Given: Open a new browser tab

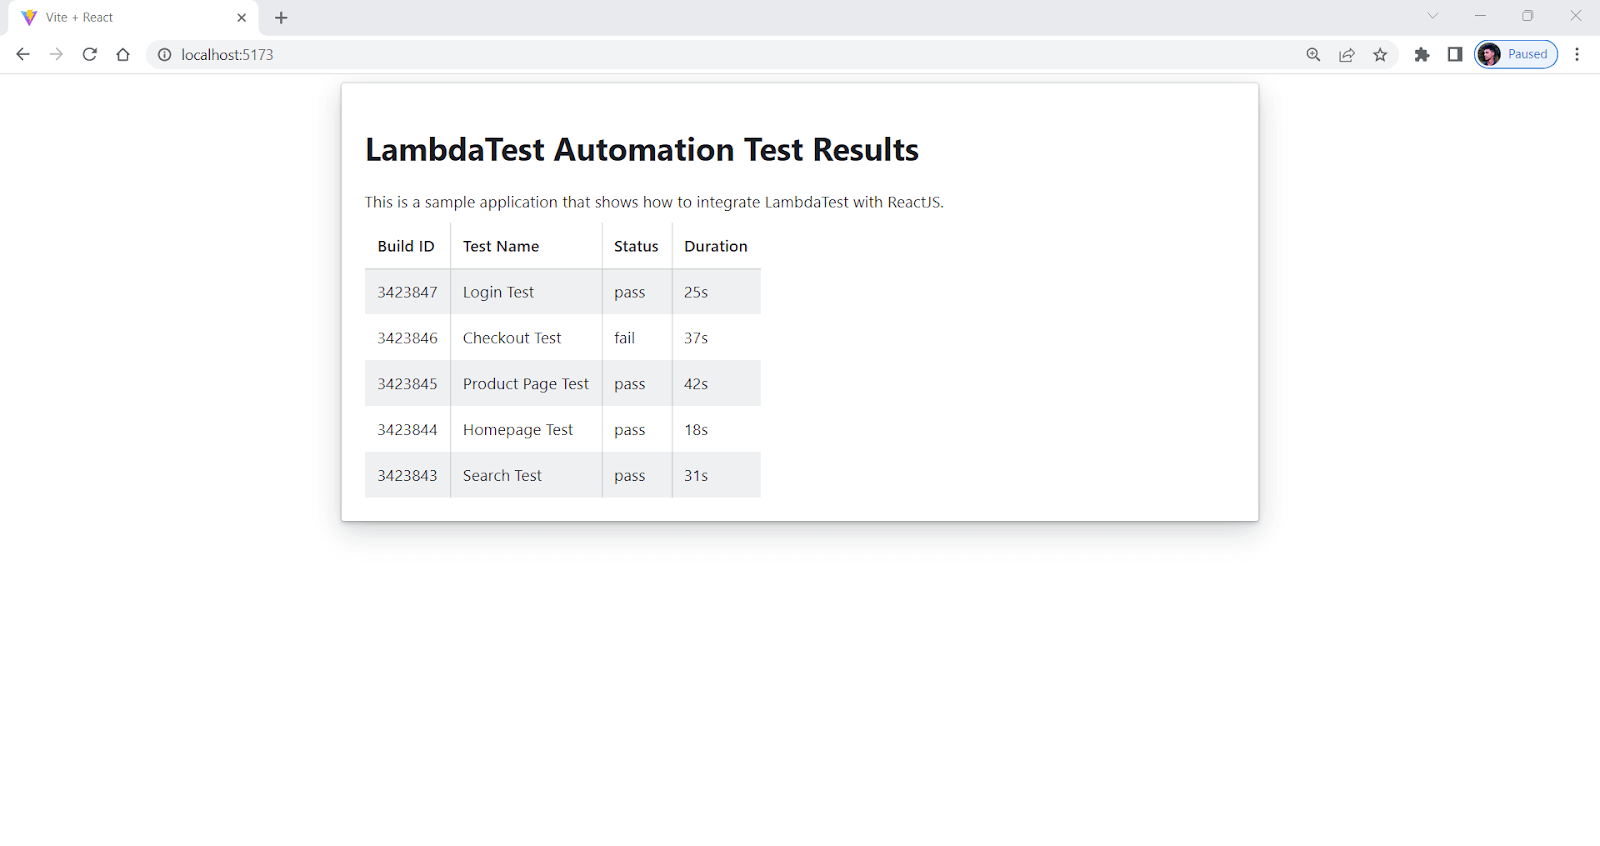Looking at the screenshot, I should [x=281, y=18].
